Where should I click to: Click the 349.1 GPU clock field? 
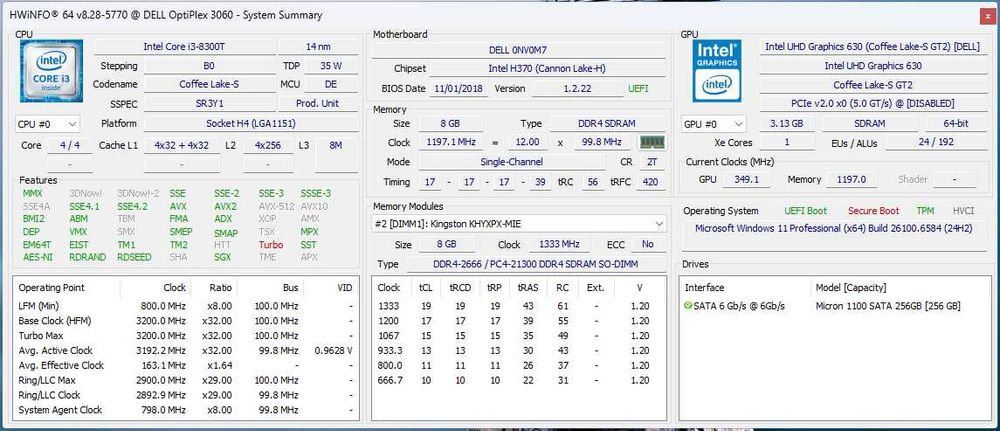click(746, 180)
